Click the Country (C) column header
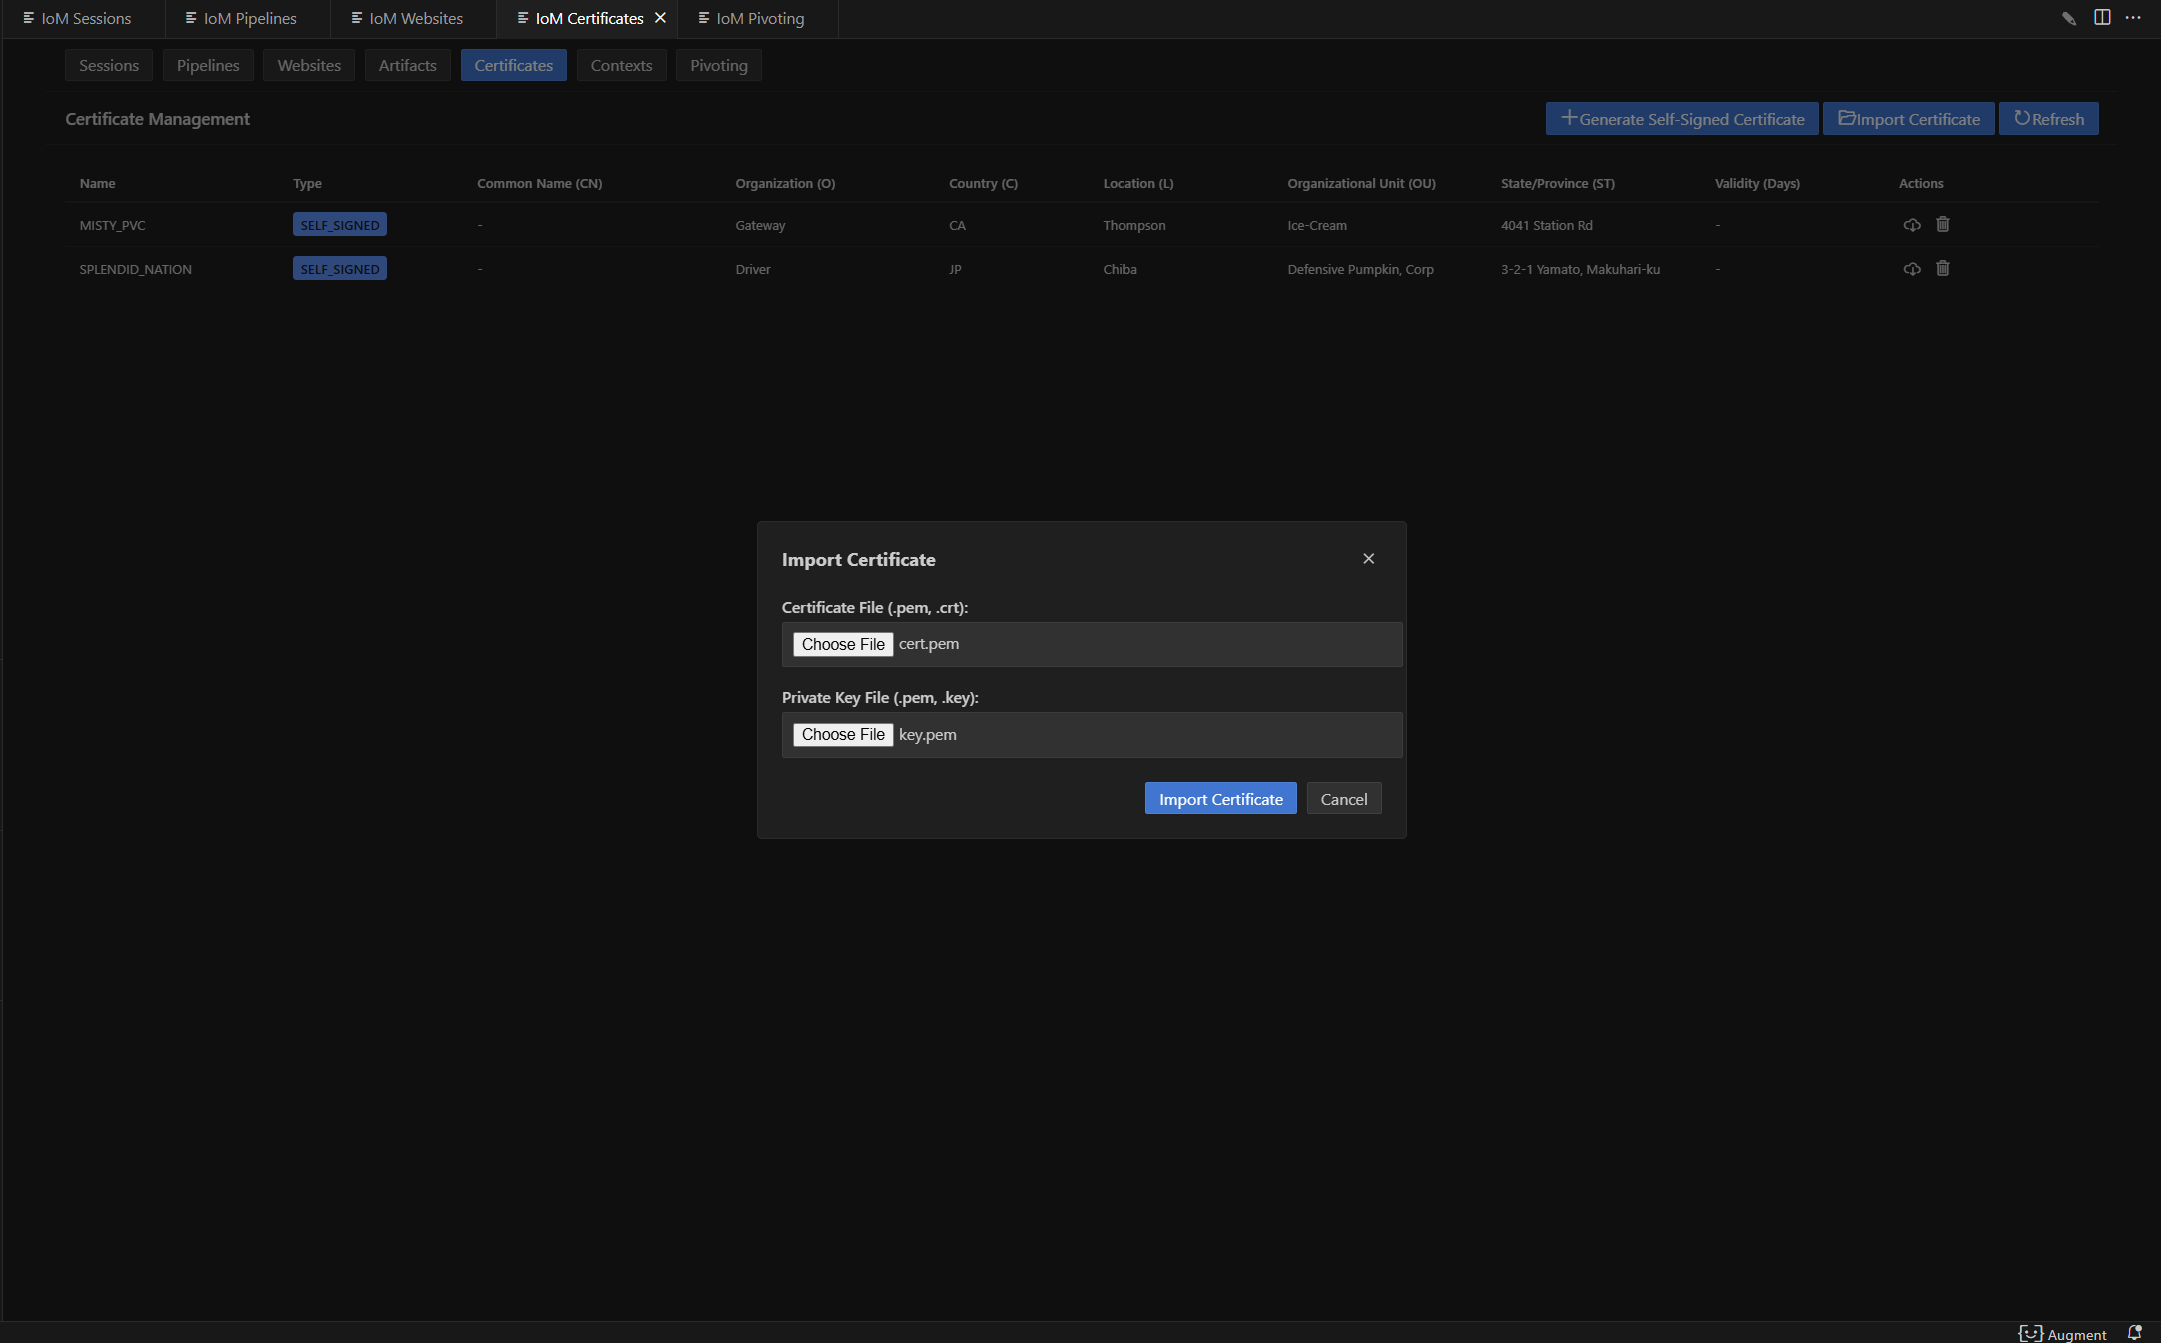This screenshot has width=2161, height=1343. (x=983, y=183)
